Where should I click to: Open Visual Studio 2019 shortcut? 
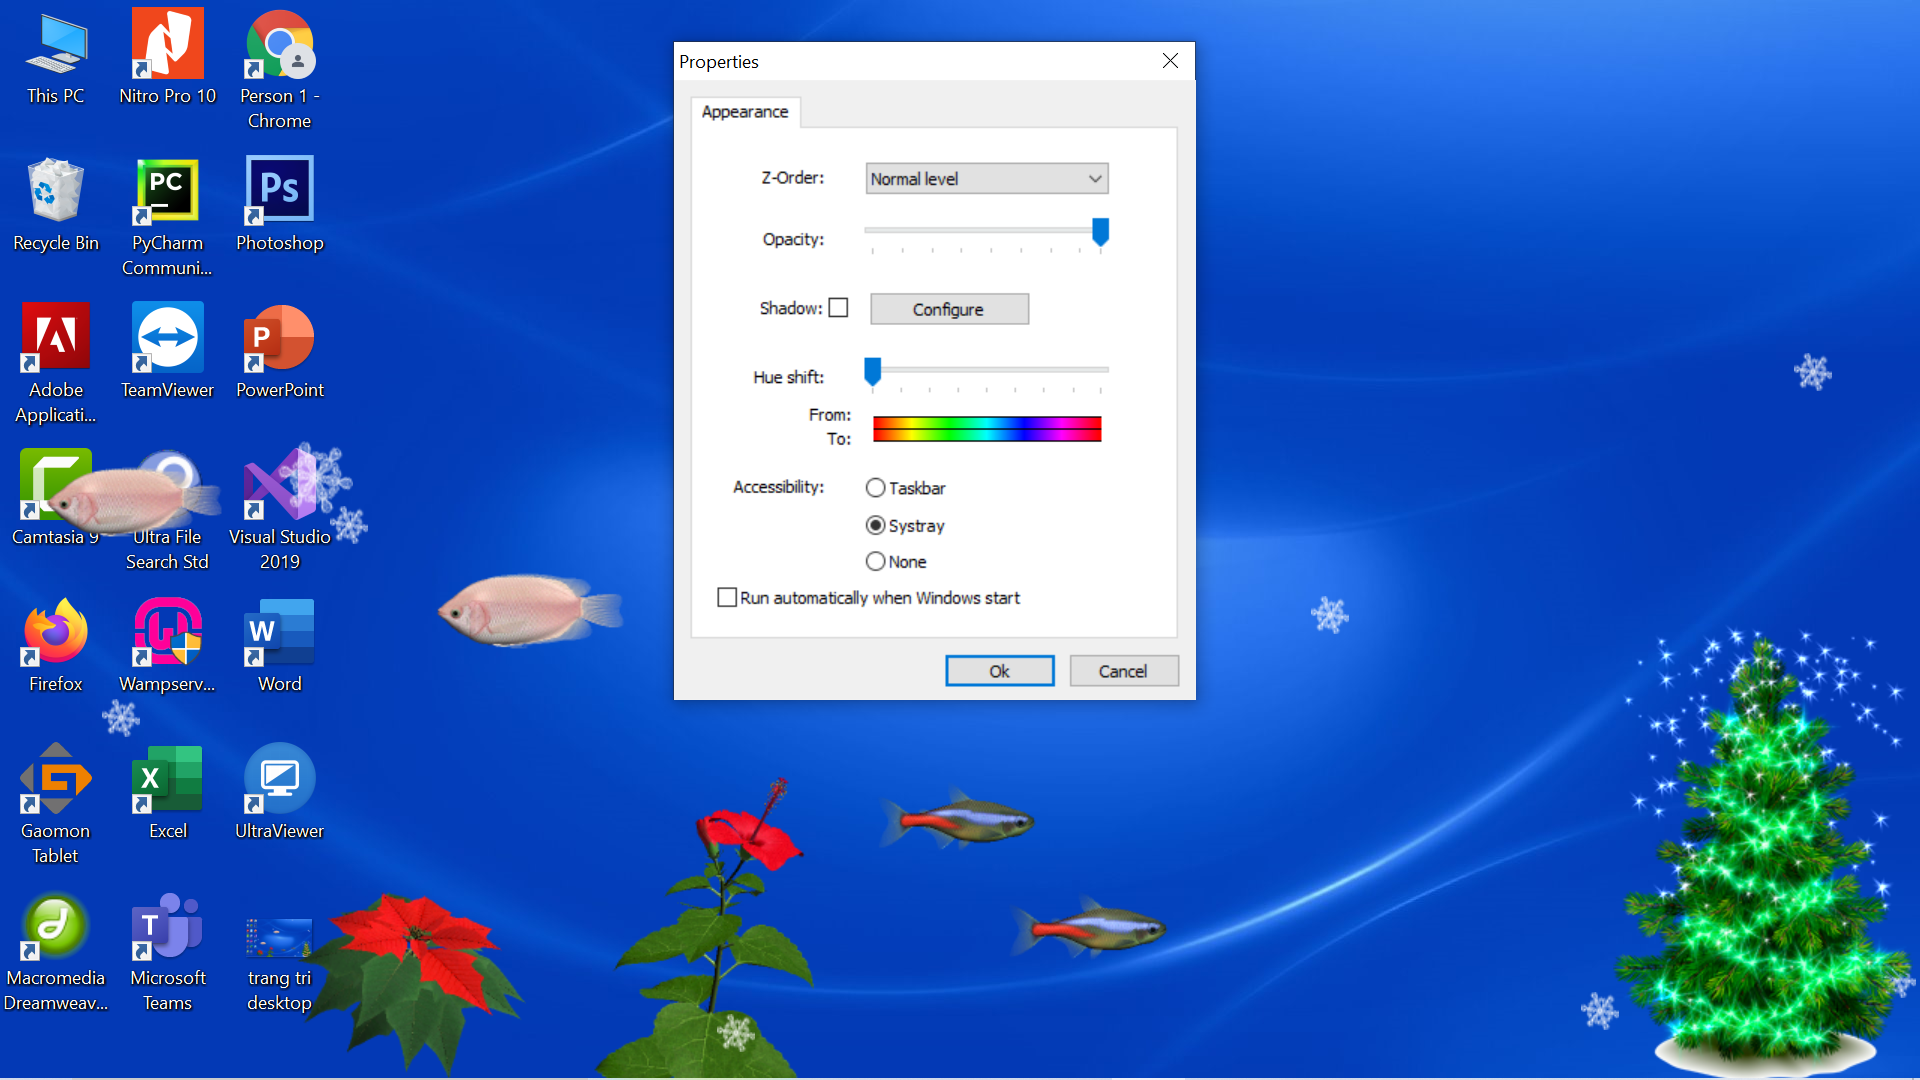(x=280, y=511)
